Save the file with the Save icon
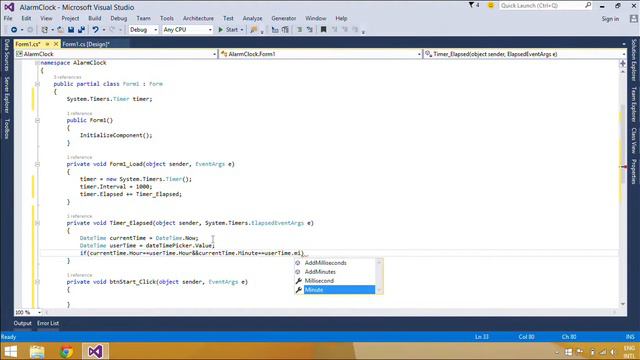The height and width of the screenshot is (360, 640). coord(71,30)
